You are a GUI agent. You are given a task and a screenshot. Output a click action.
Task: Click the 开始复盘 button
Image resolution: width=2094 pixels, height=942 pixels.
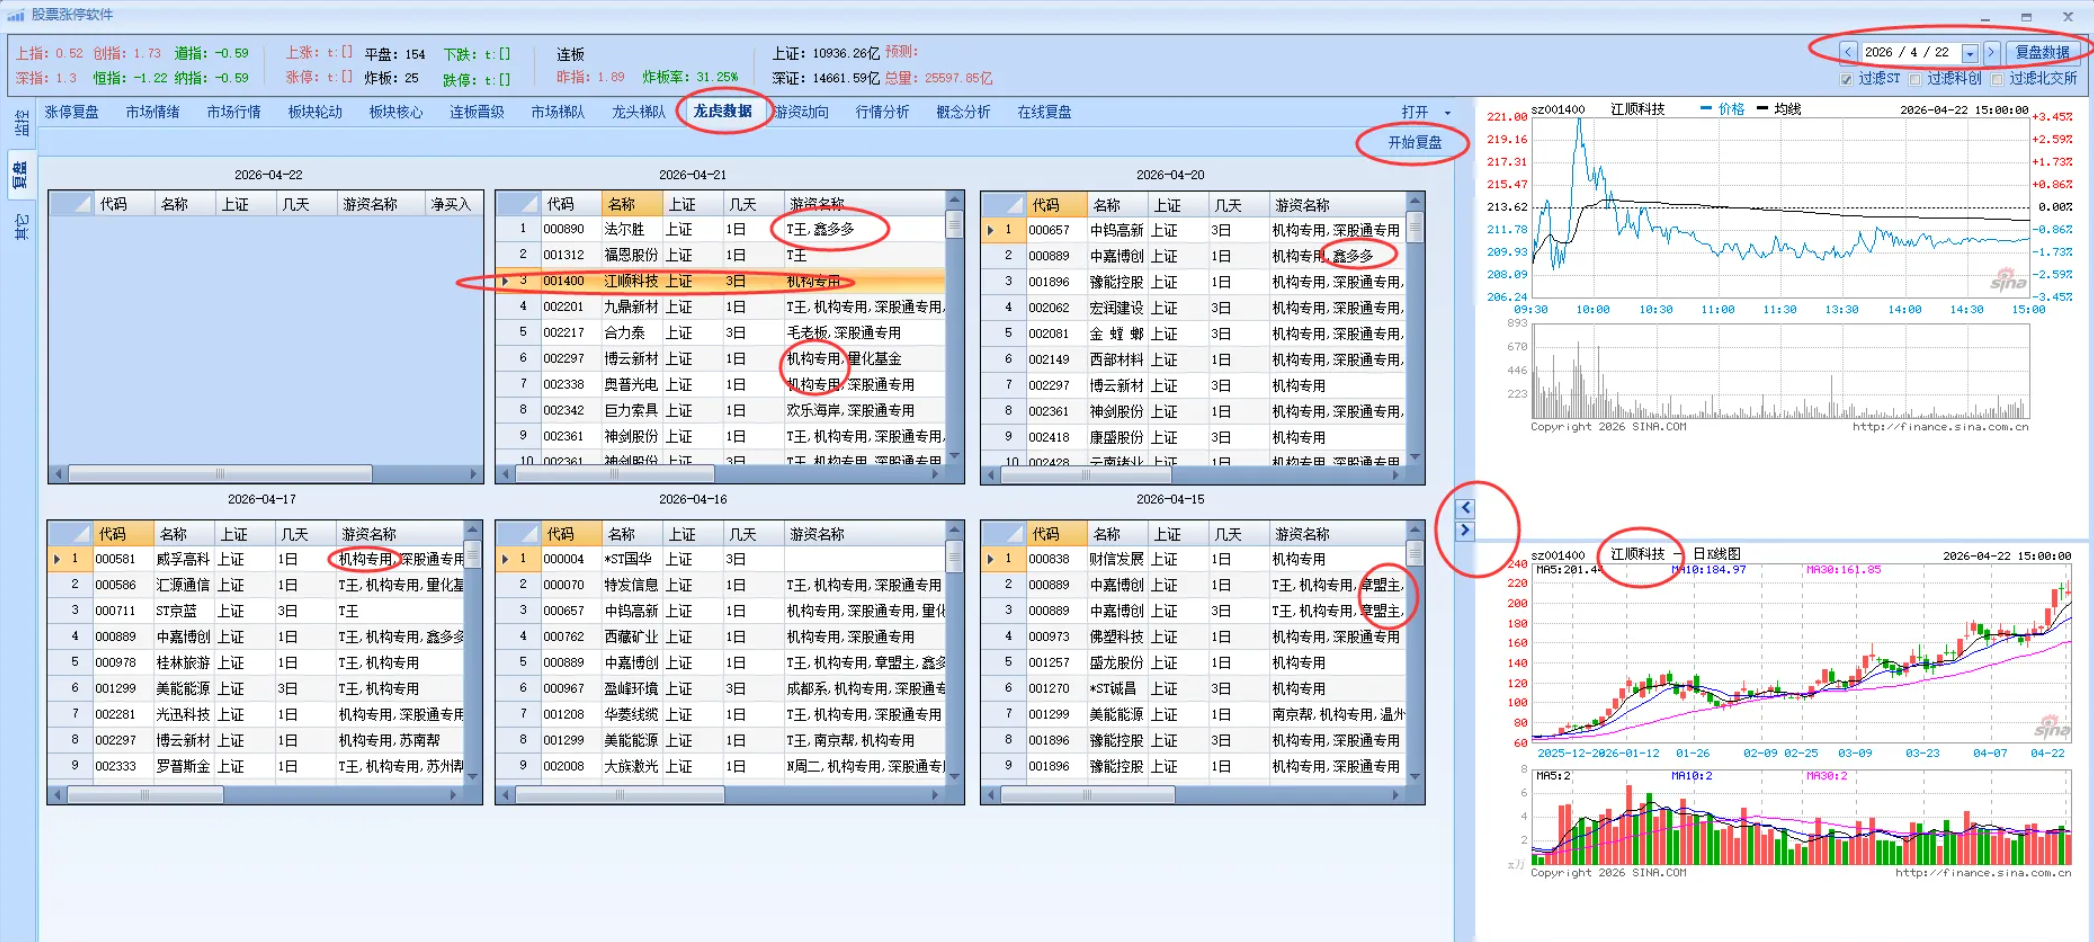[1413, 143]
